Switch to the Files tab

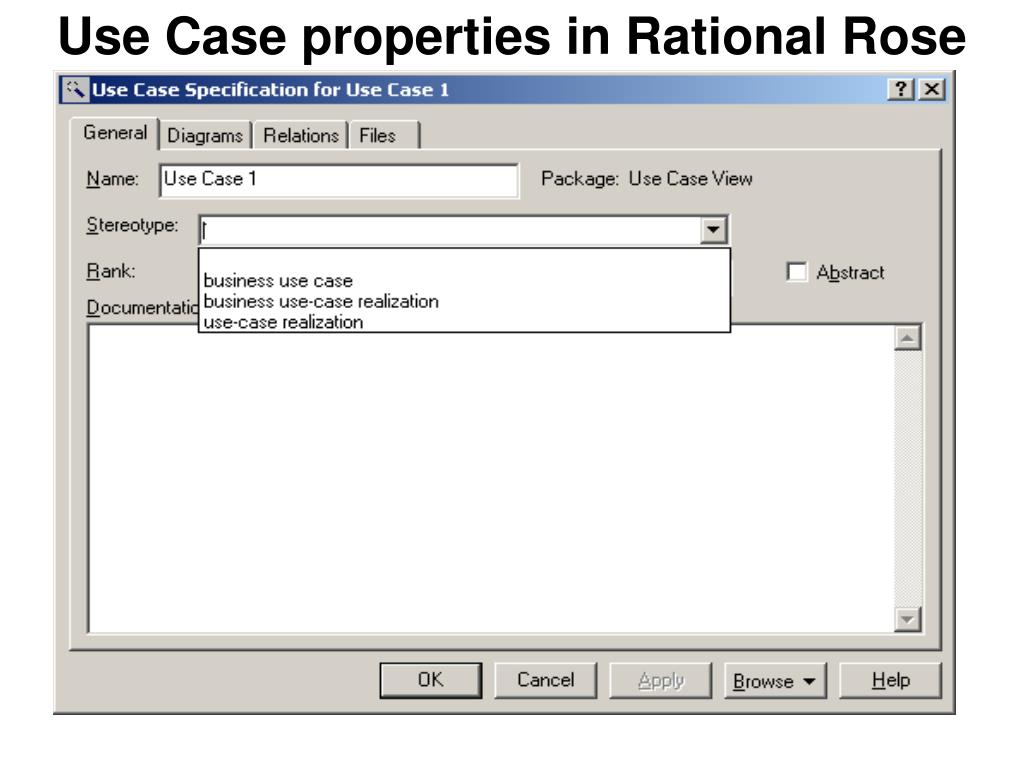click(384, 136)
